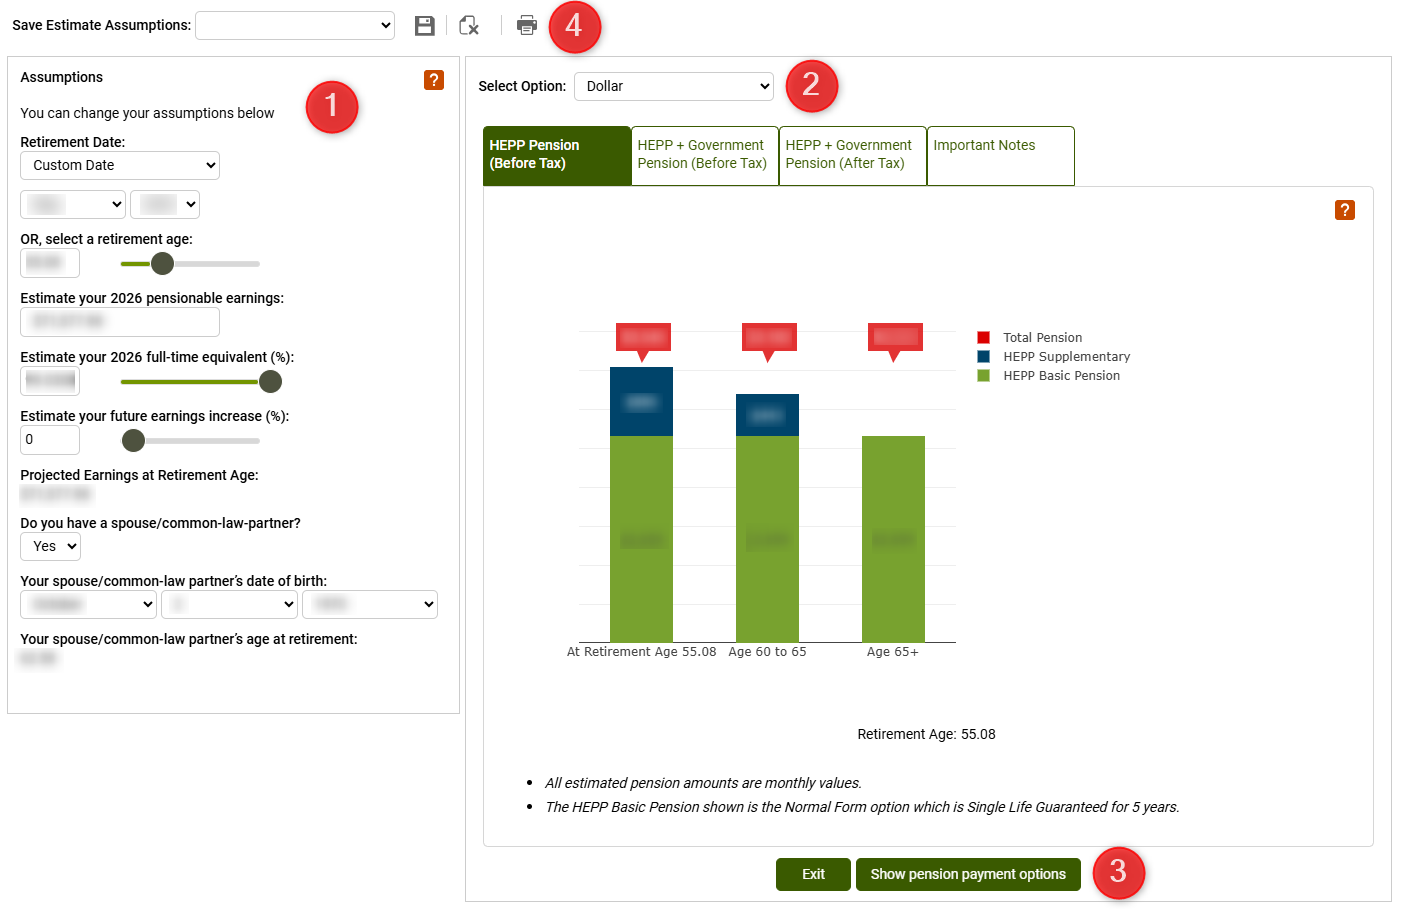Open HEPP + Government Pension (After Tax) tab
This screenshot has width=1406, height=912.
click(853, 155)
